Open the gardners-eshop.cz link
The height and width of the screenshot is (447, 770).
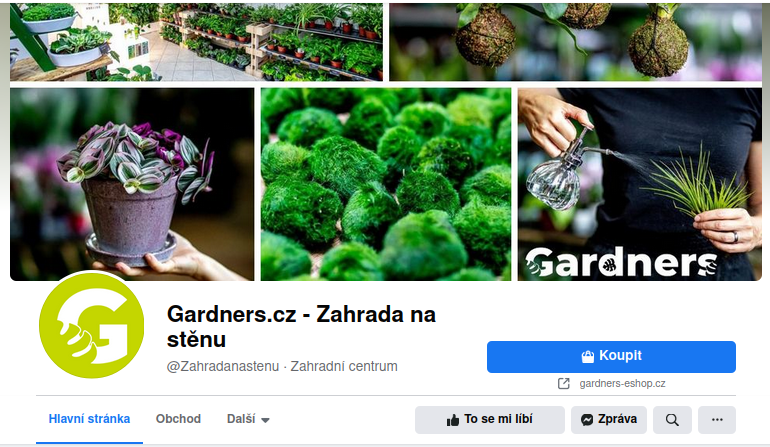coord(622,384)
